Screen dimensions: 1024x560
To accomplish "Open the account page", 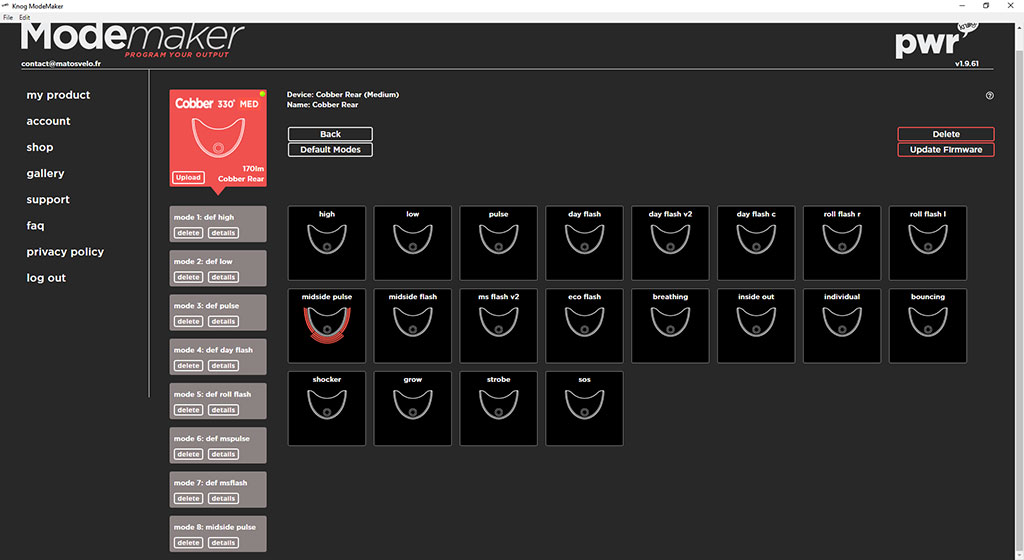I will point(48,121).
